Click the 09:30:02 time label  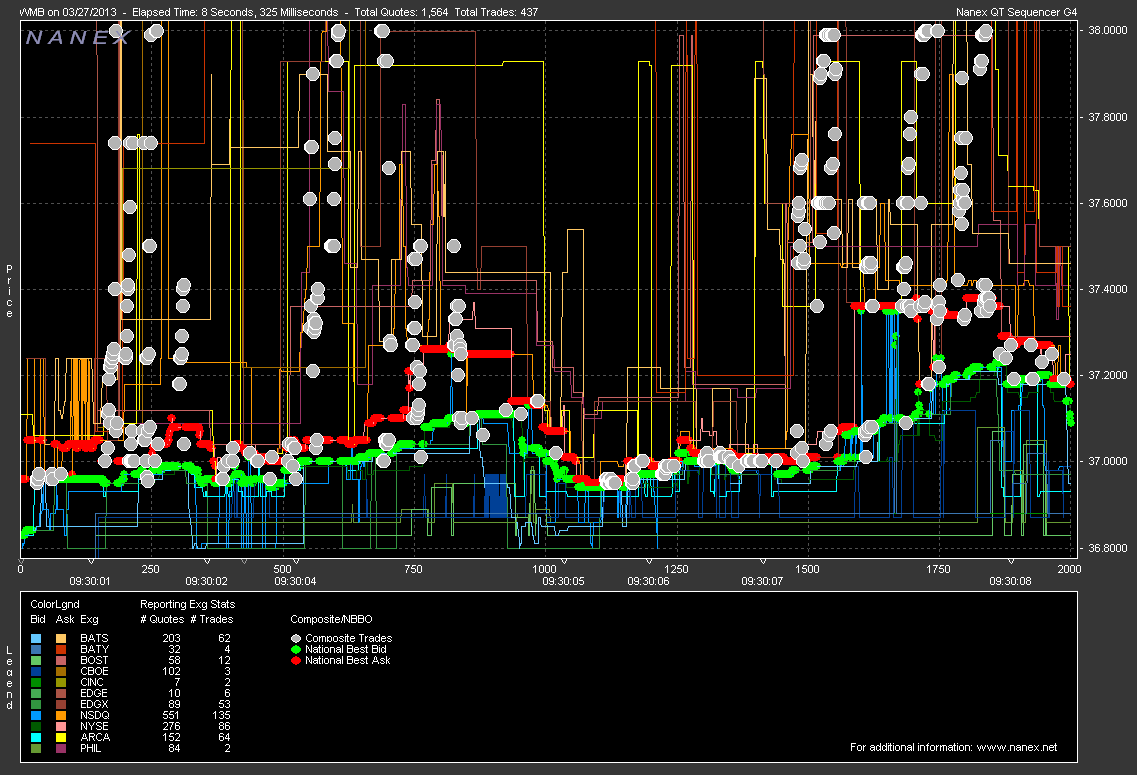pyautogui.click(x=207, y=581)
